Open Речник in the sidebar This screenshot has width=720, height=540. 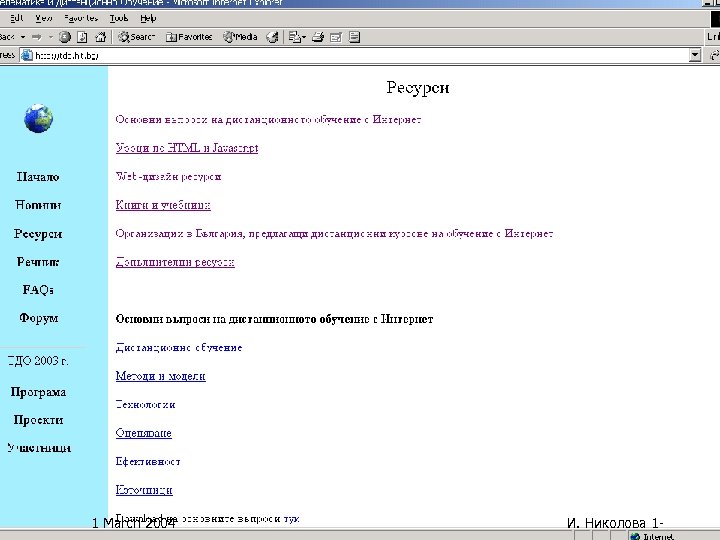38,262
